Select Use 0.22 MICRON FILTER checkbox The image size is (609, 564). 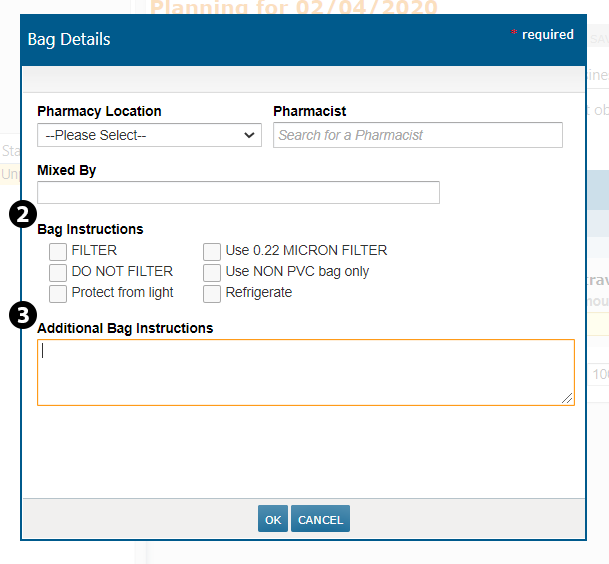pos(212,251)
